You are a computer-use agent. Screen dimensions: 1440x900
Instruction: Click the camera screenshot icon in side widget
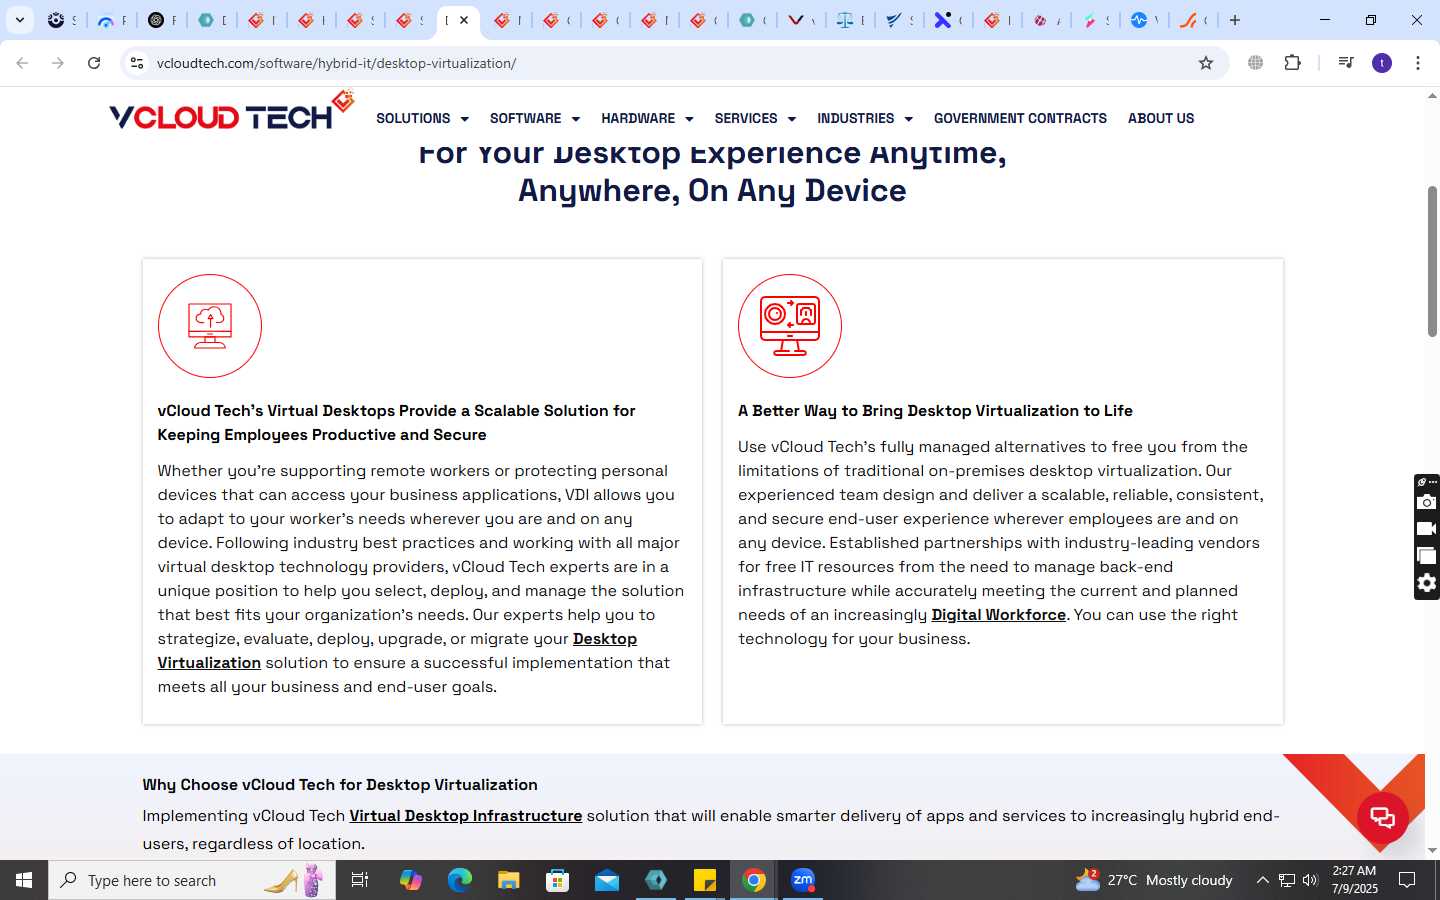coord(1427,502)
